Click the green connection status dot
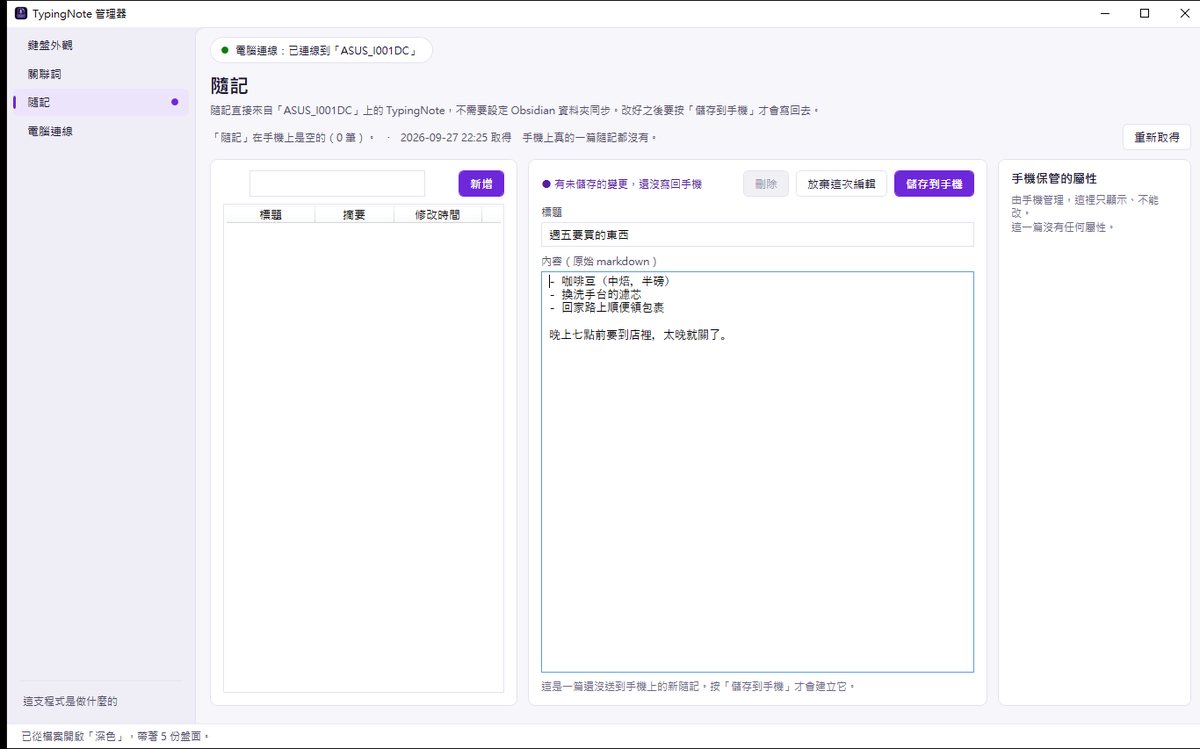This screenshot has height=749, width=1200. (224, 50)
